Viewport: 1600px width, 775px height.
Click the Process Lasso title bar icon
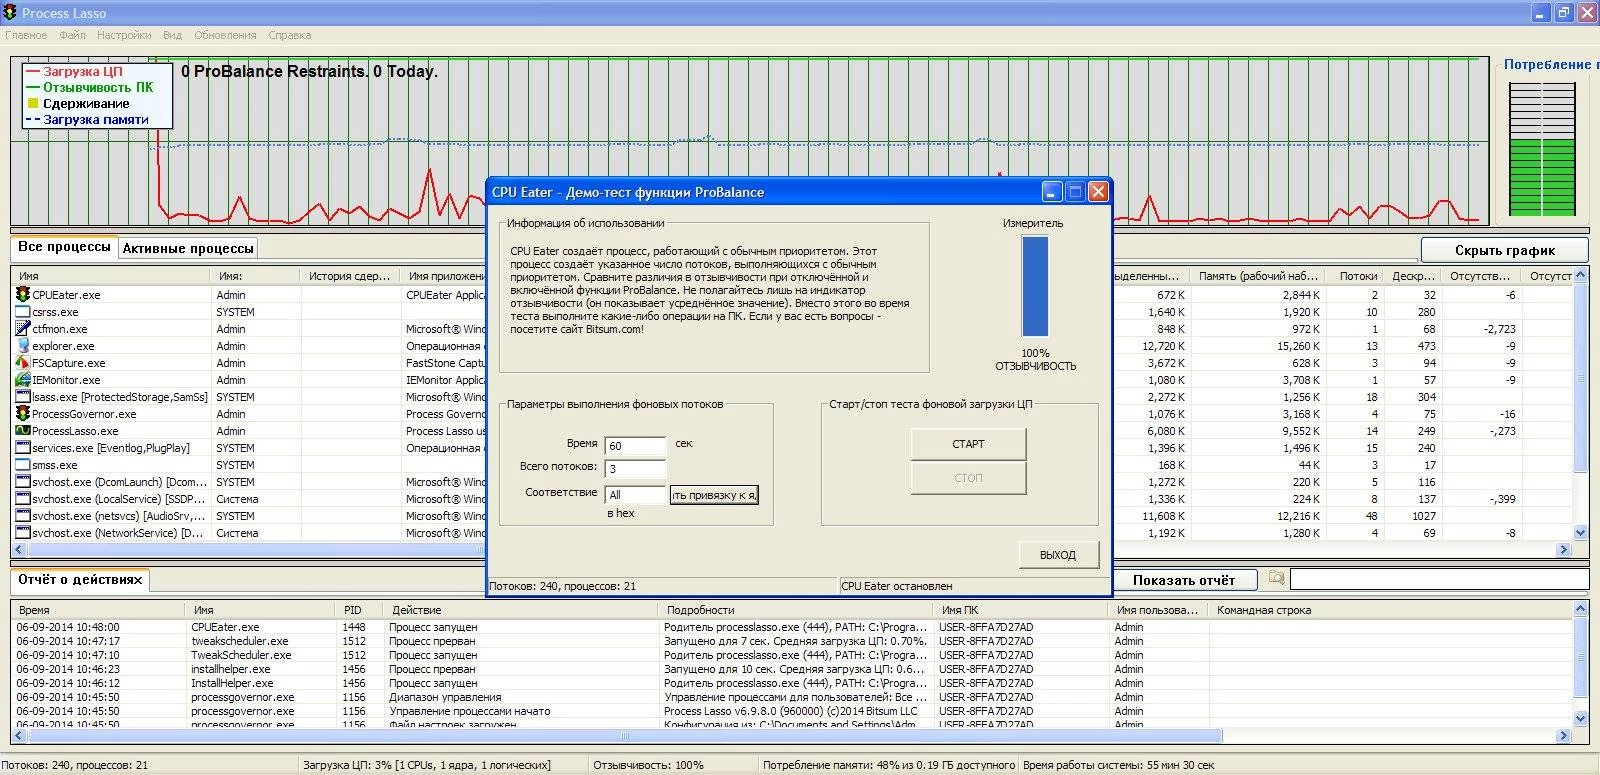pos(10,13)
